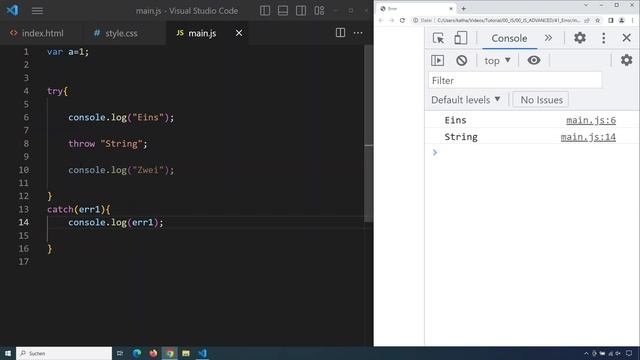
Task: Close the Chrome browser tab
Action: pyautogui.click(x=451, y=8)
